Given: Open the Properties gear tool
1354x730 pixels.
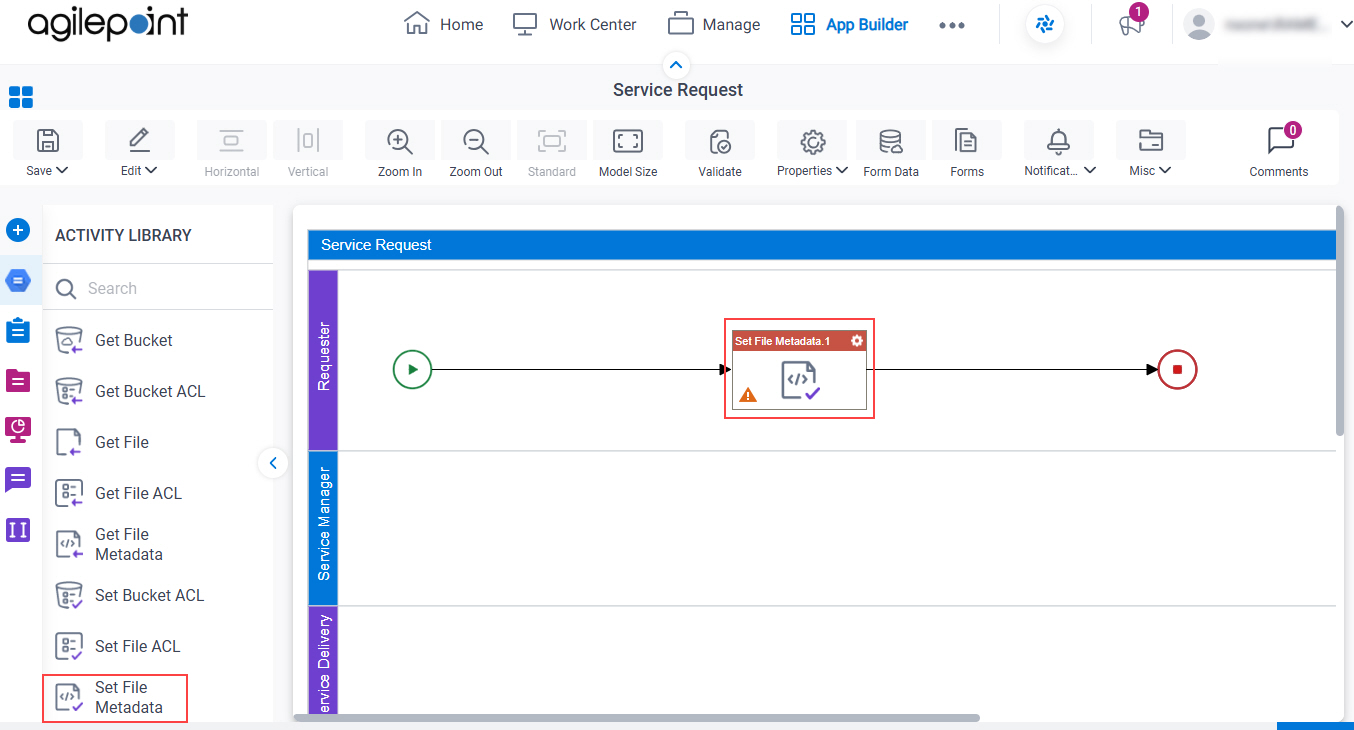Looking at the screenshot, I should (x=812, y=140).
